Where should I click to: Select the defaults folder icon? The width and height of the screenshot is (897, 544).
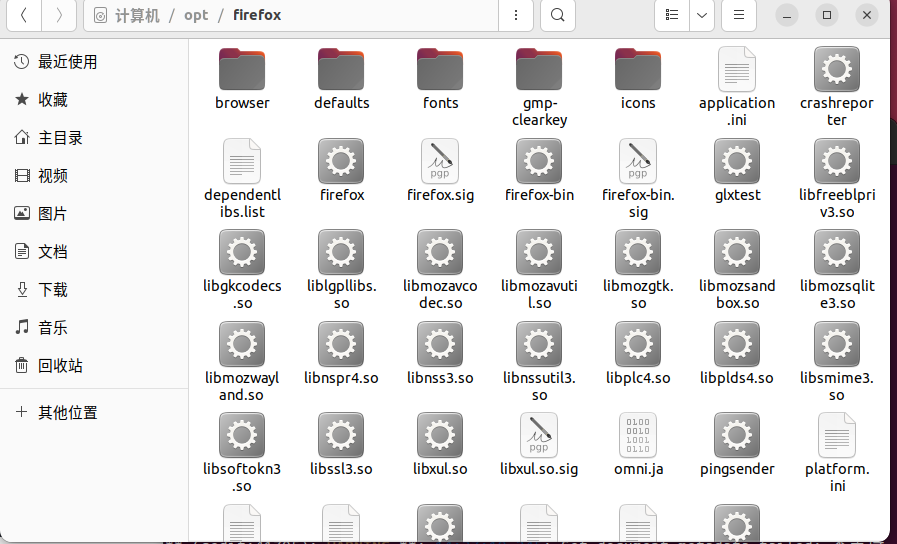(341, 69)
